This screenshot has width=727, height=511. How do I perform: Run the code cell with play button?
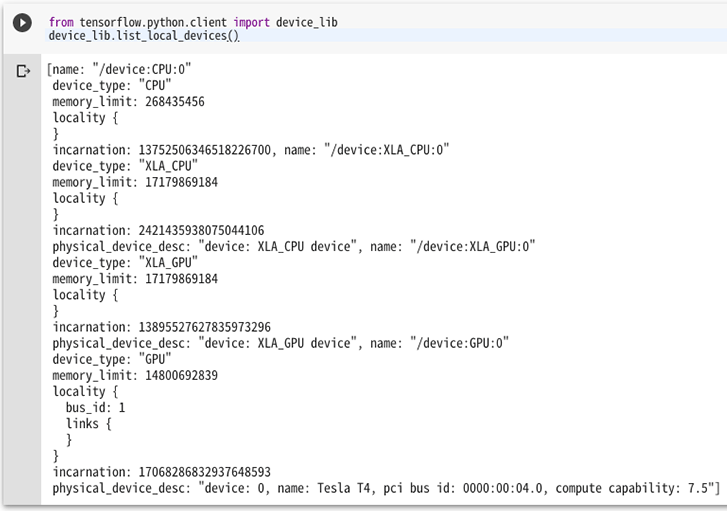pyautogui.click(x=22, y=23)
